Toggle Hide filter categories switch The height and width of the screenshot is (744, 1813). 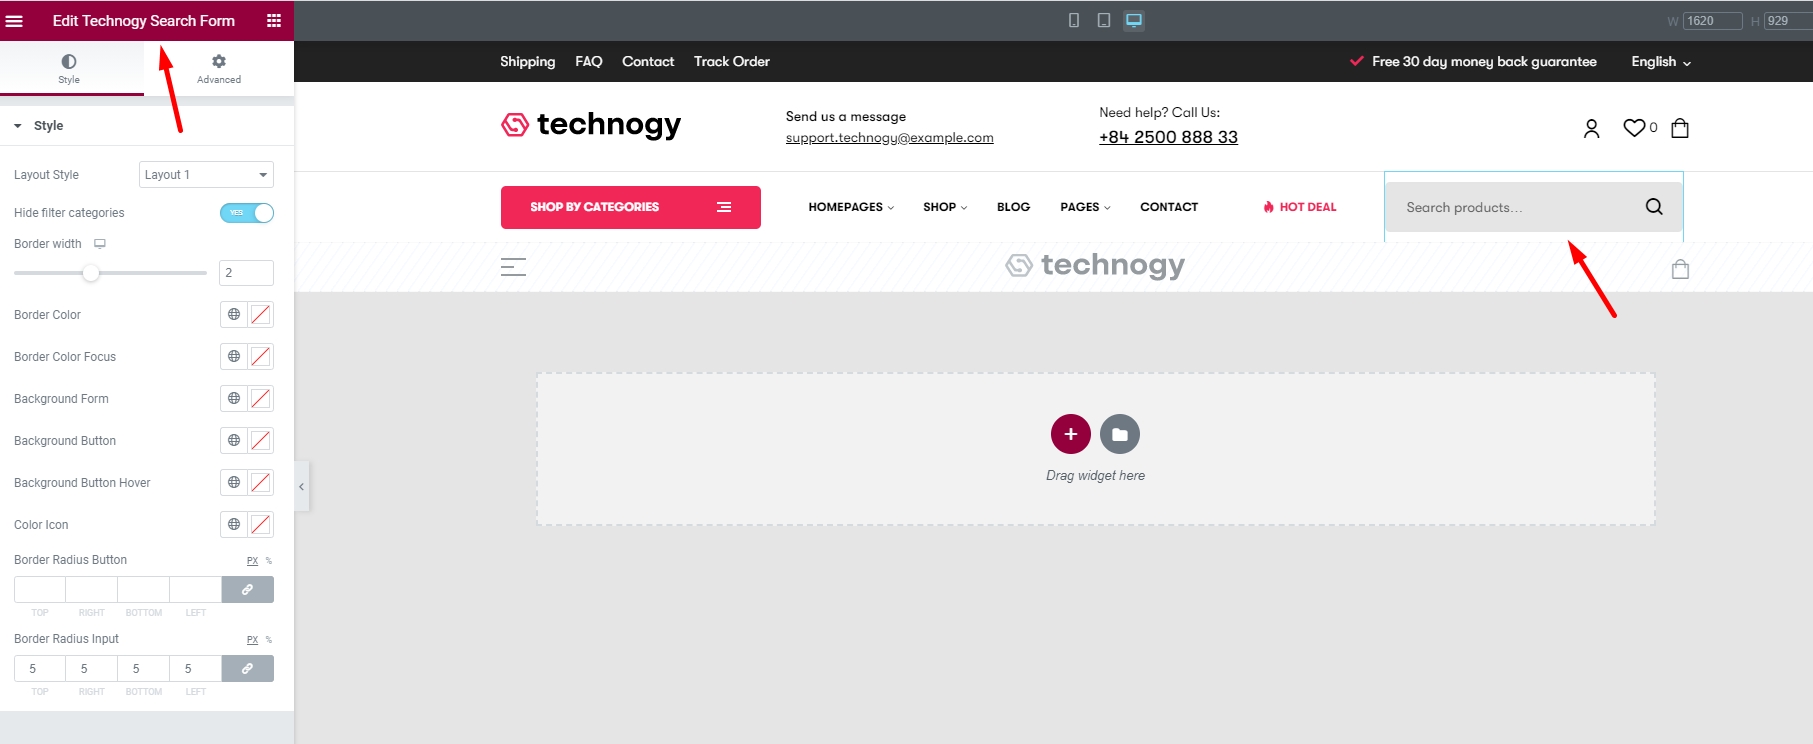tap(247, 213)
